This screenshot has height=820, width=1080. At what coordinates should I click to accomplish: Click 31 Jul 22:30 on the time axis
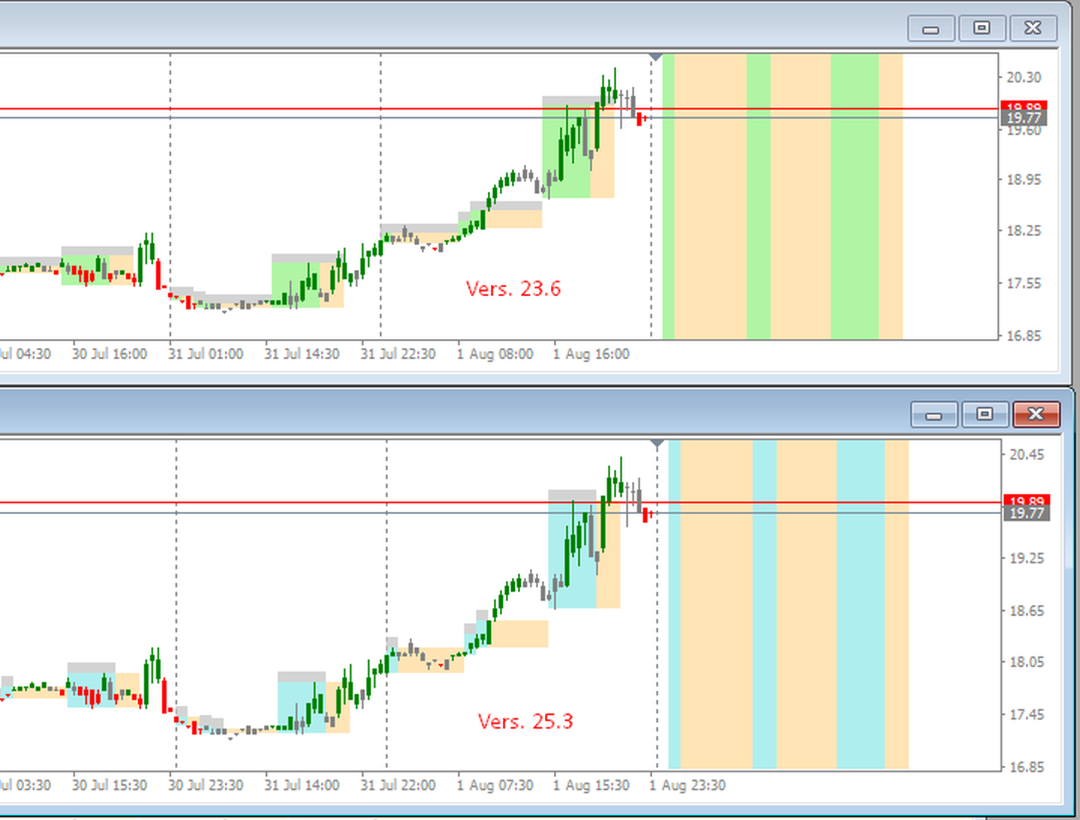(x=398, y=354)
